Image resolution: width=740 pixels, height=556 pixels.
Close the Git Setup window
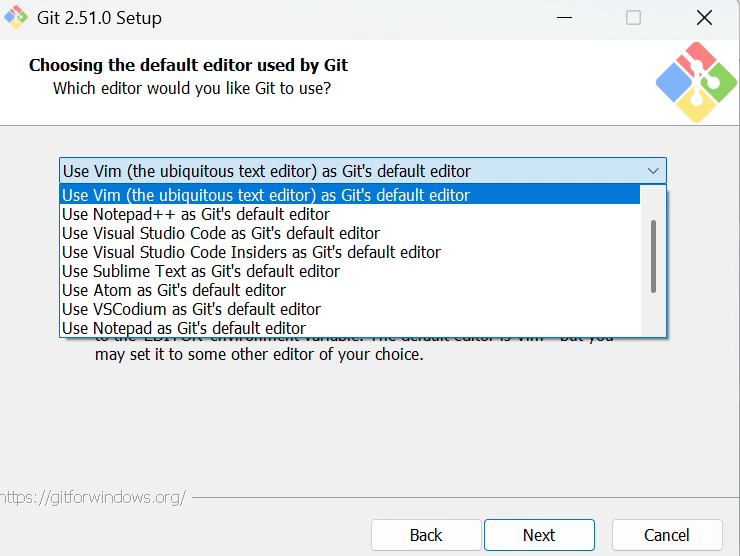tap(704, 18)
